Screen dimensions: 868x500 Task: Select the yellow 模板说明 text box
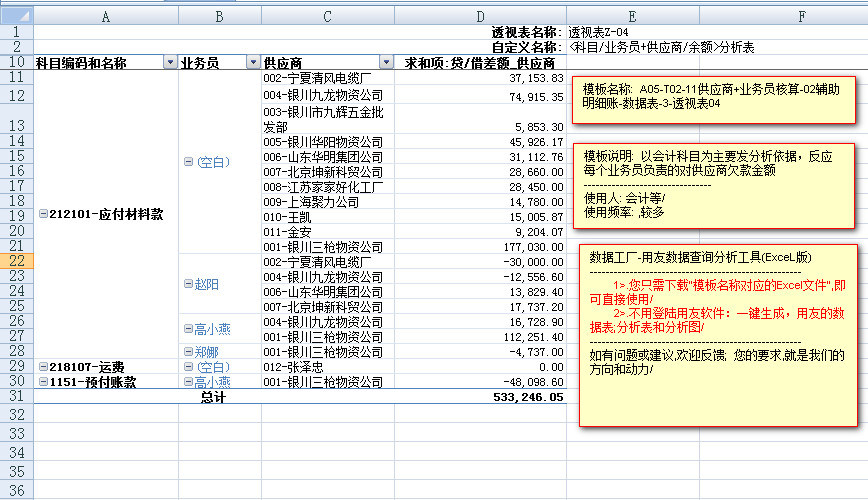click(x=716, y=185)
